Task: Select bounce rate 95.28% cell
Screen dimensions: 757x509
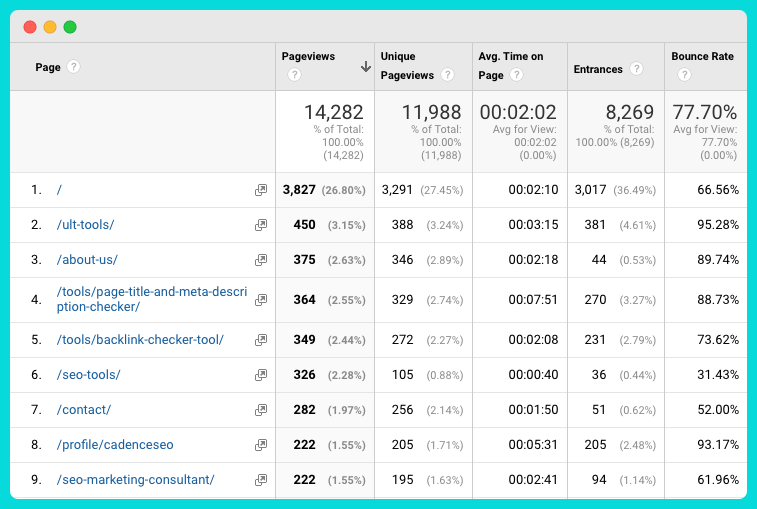Action: click(718, 225)
